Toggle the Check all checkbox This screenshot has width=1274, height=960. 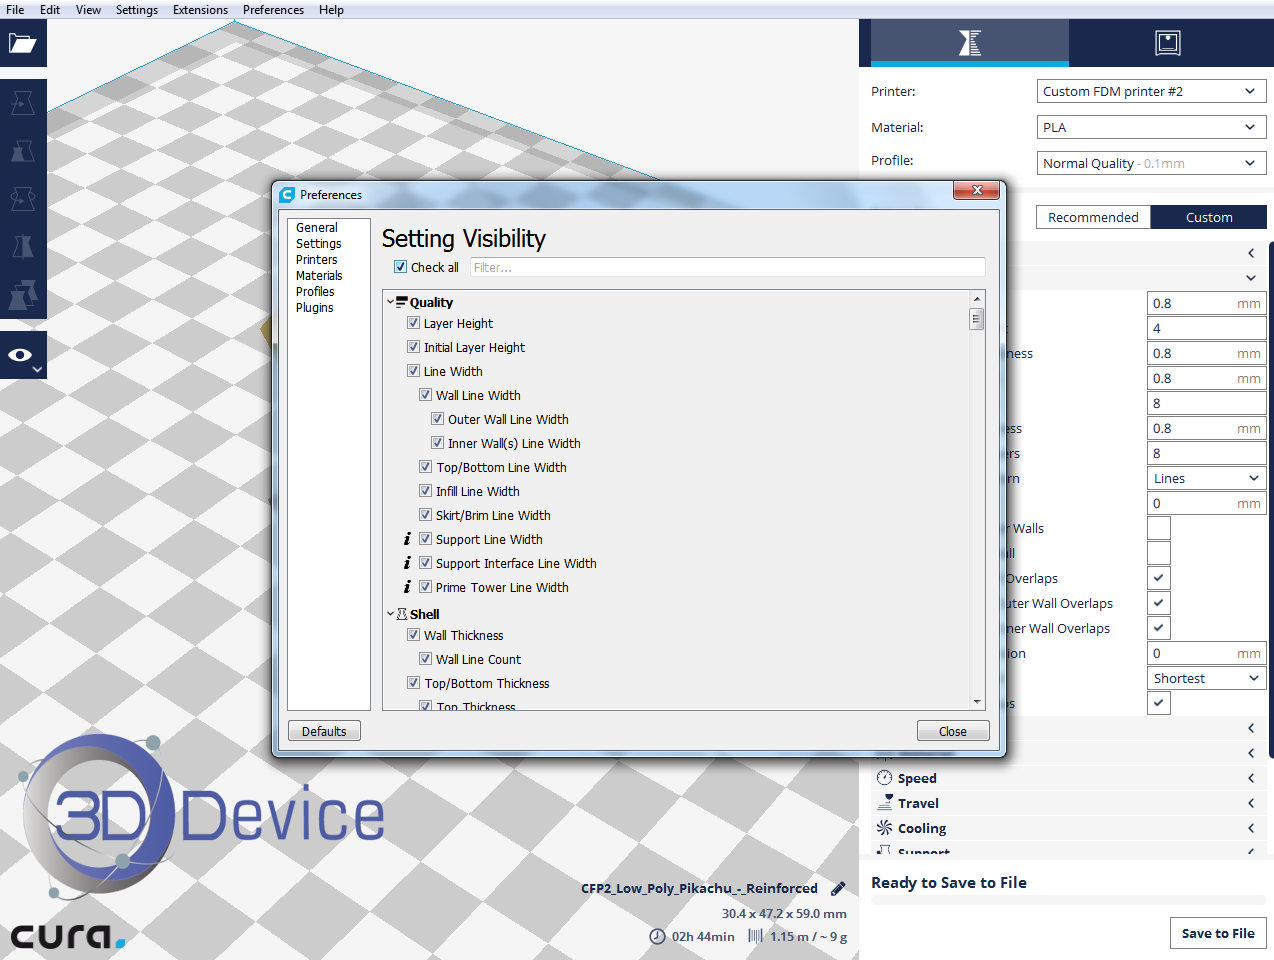pyautogui.click(x=401, y=267)
